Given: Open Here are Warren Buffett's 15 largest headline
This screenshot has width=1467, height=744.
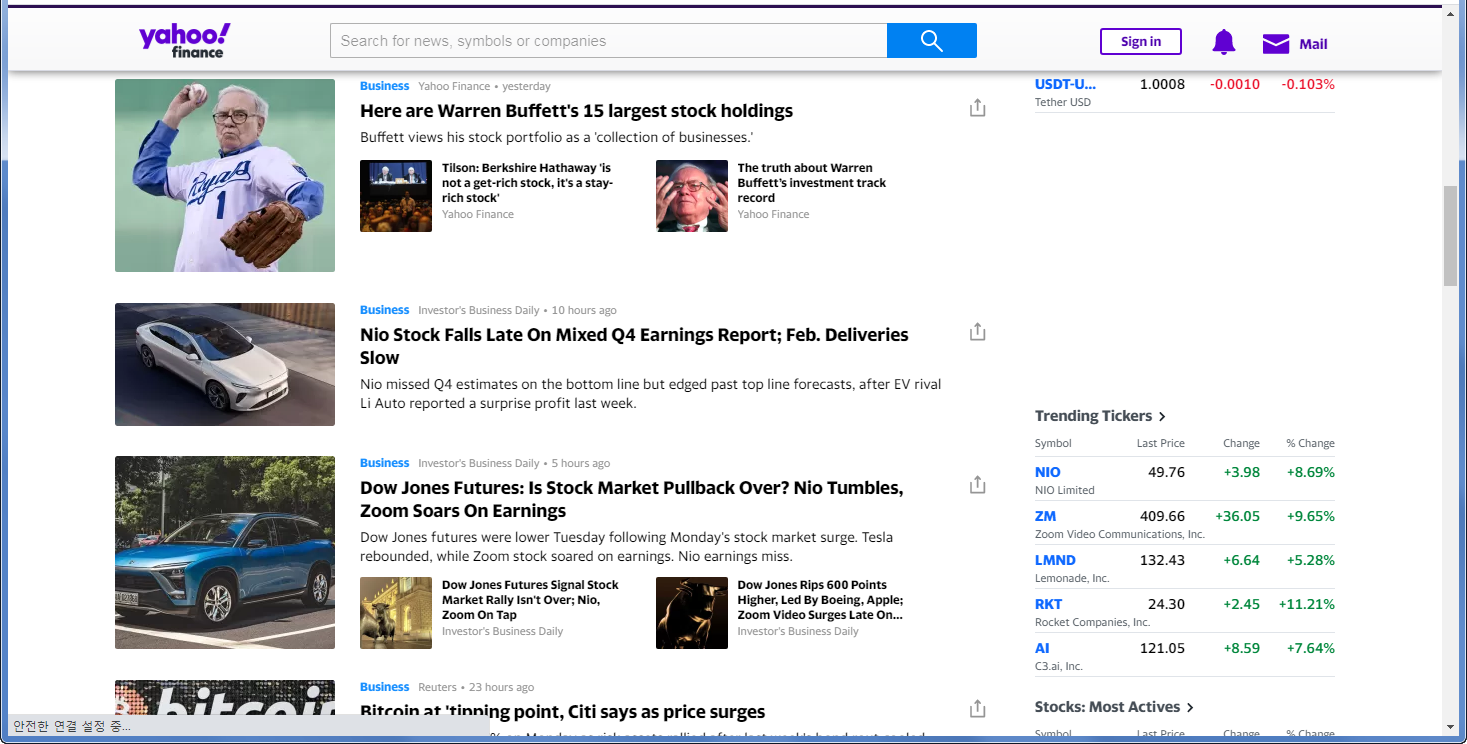Looking at the screenshot, I should [x=576, y=111].
